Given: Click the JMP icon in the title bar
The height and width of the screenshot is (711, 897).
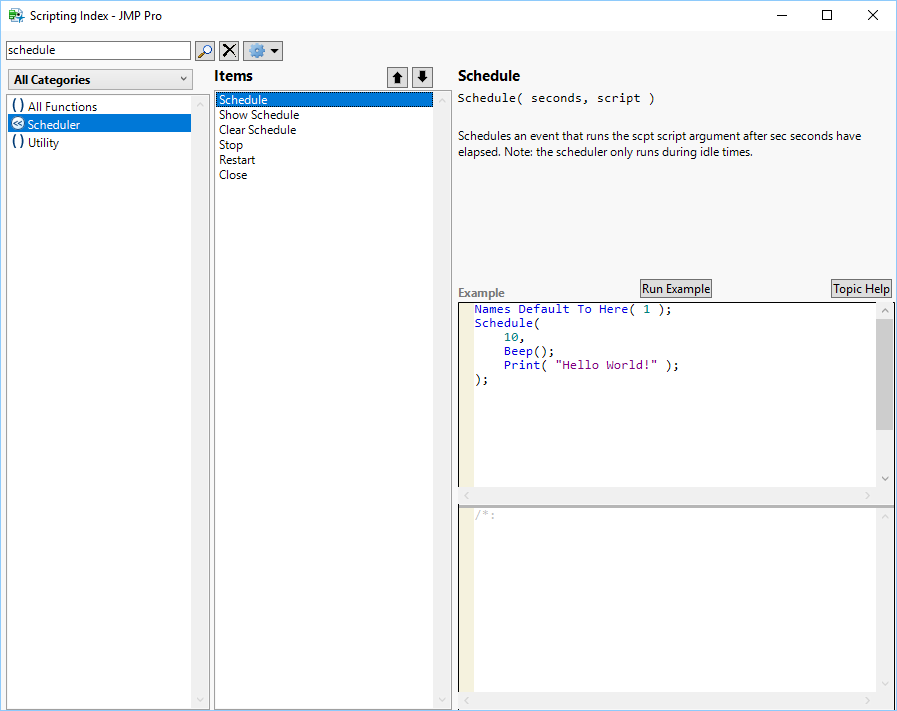Looking at the screenshot, I should (15, 15).
